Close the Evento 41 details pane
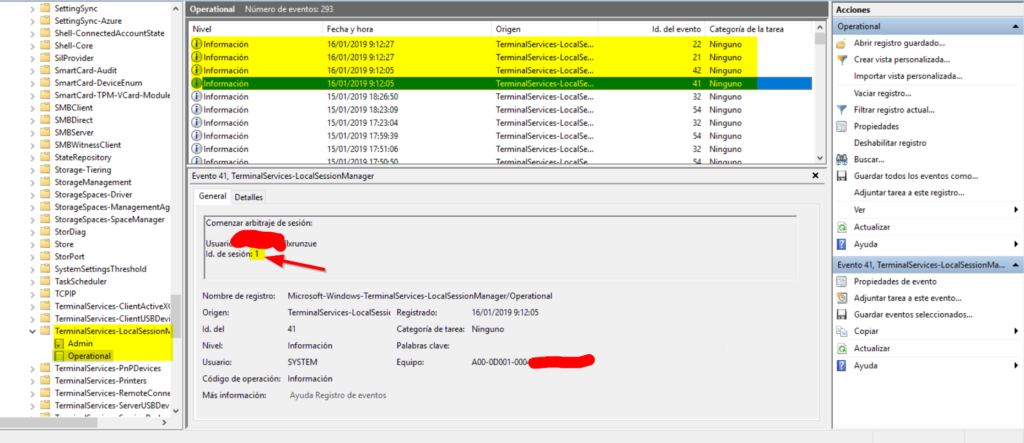The image size is (1024, 443). [x=815, y=176]
